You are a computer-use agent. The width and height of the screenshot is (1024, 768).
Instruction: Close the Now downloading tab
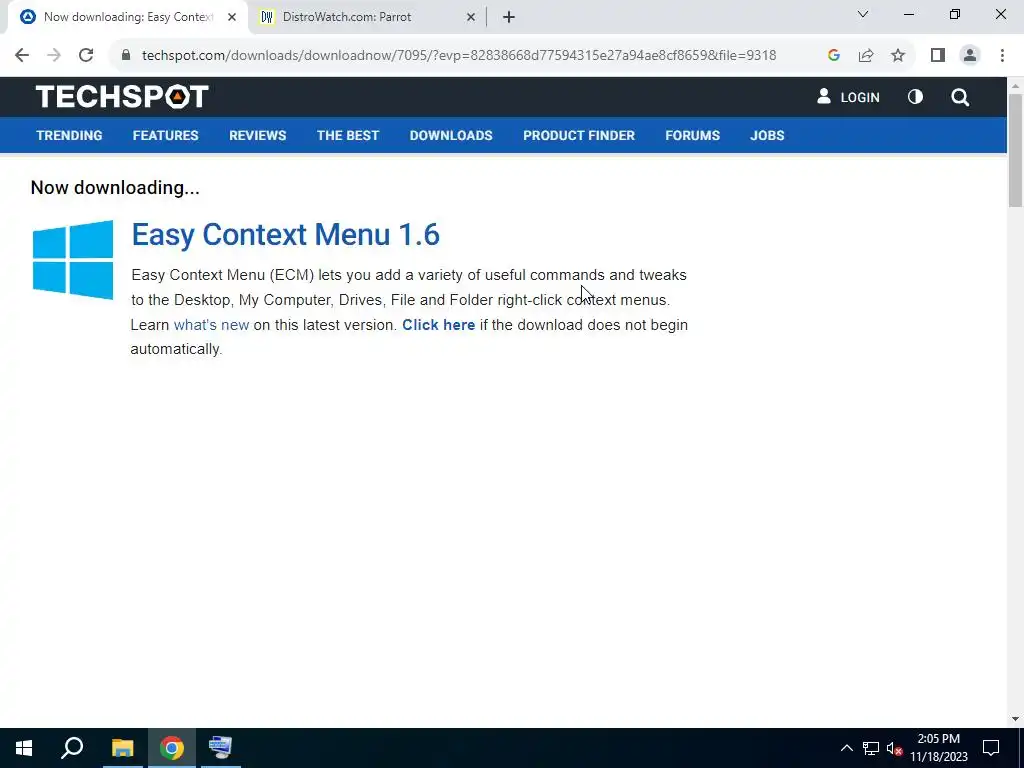tap(232, 17)
